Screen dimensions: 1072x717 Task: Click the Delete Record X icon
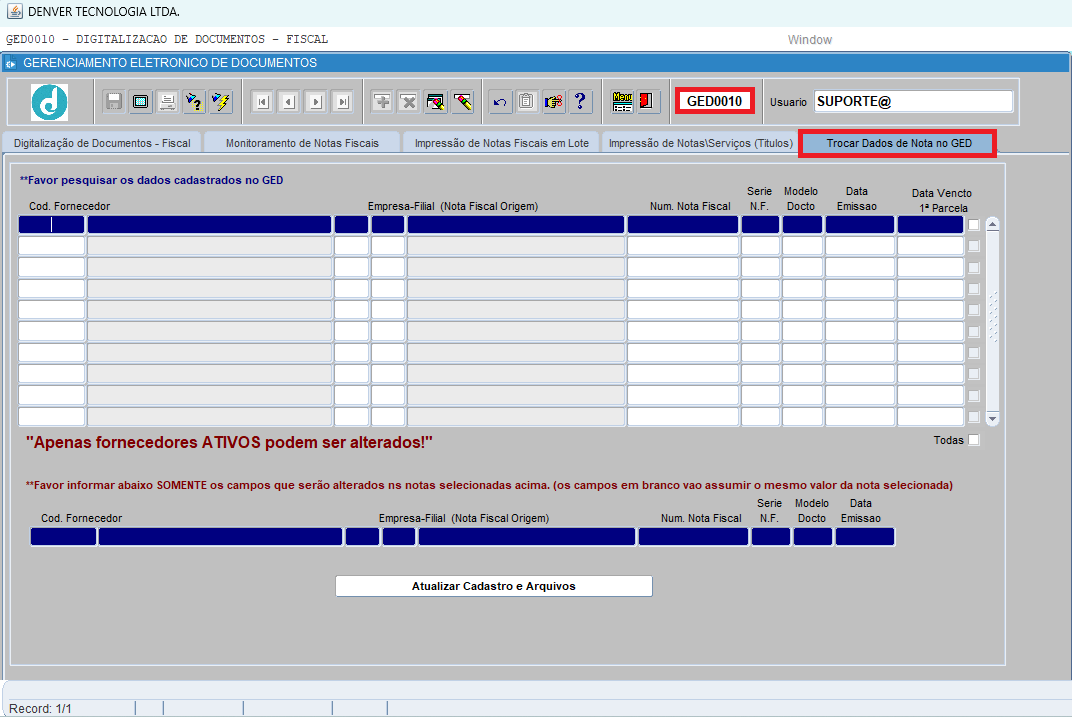click(x=408, y=101)
